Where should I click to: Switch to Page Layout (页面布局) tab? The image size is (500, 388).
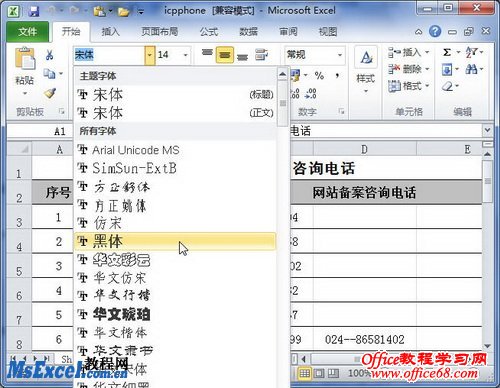point(160,32)
